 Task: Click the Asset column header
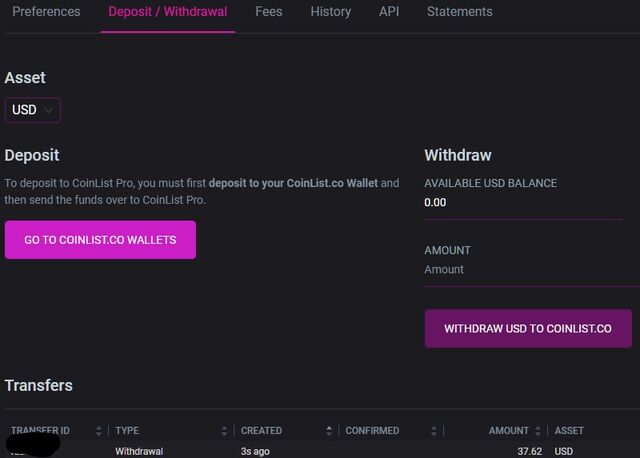[569, 431]
